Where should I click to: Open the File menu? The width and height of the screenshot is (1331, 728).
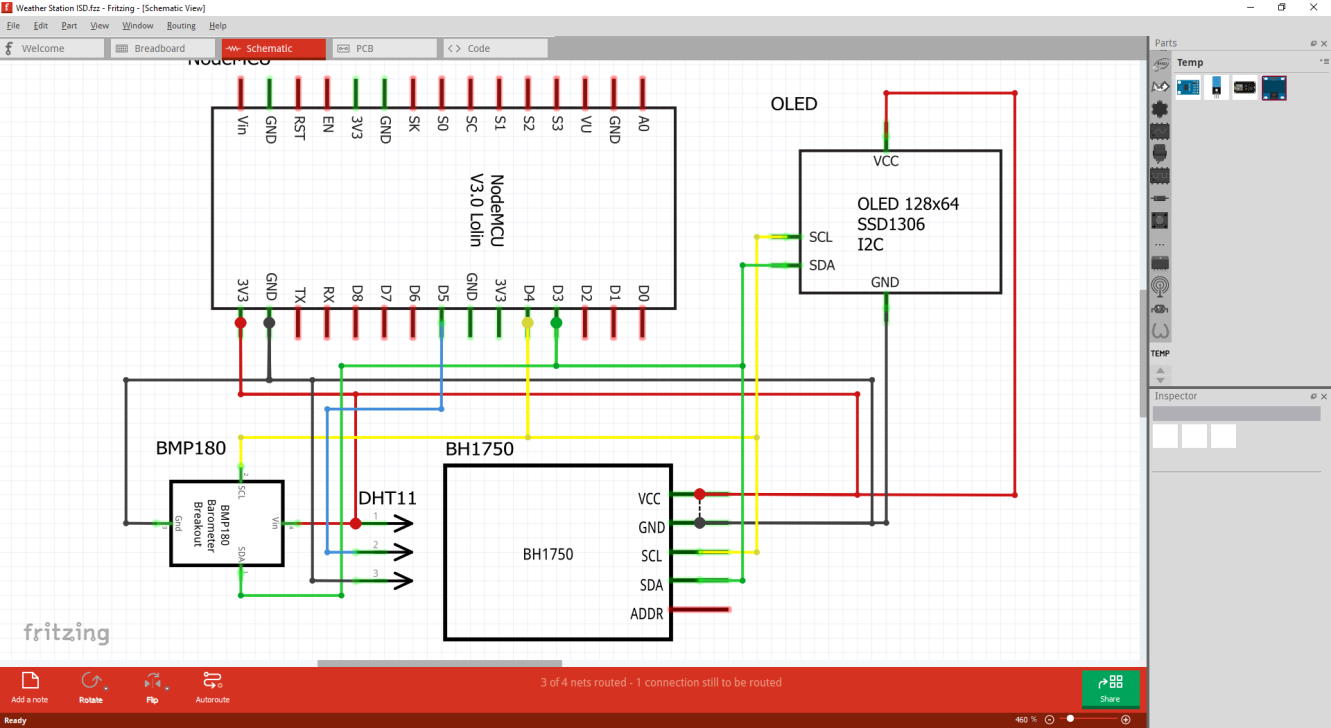click(x=13, y=25)
